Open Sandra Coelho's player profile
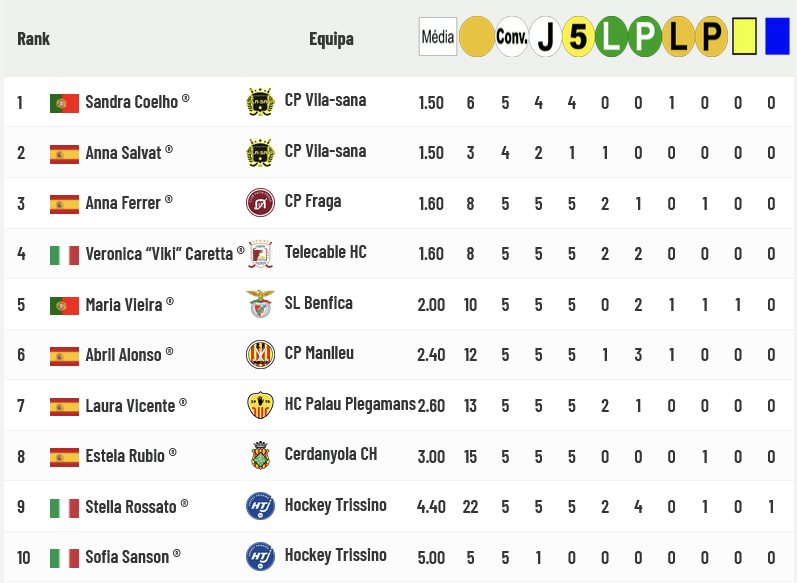Viewport: 797px width, 583px height. [x=131, y=102]
